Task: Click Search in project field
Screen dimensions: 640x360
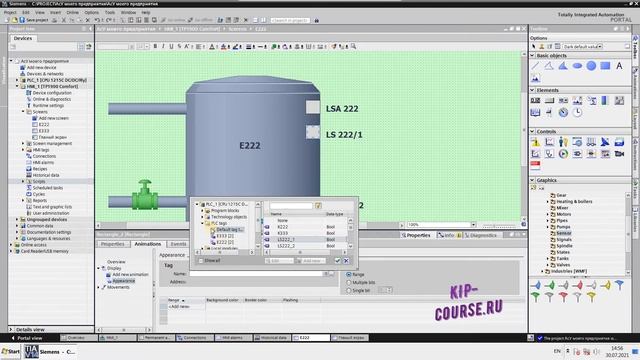Action: 290,20
